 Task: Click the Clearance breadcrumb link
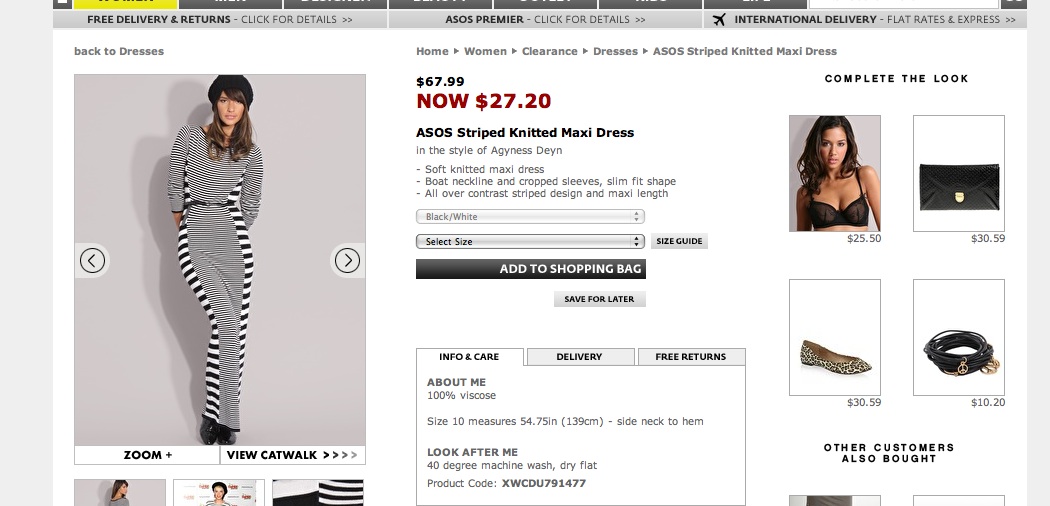coord(550,51)
